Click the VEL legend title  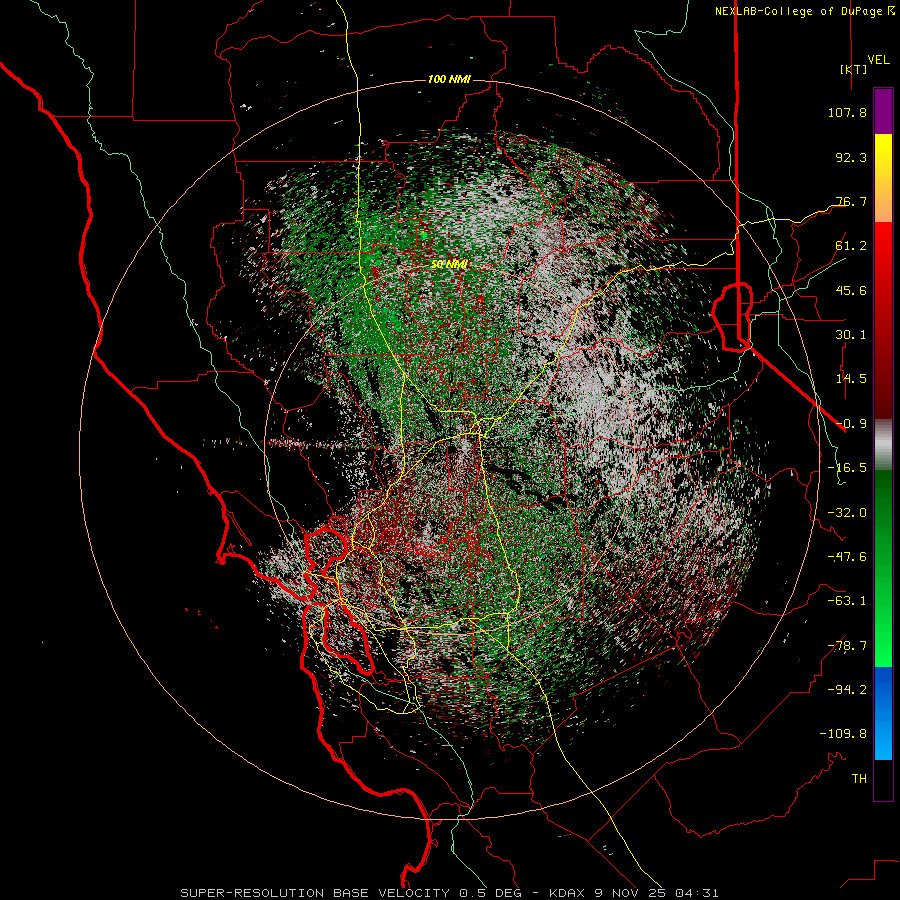tap(878, 60)
